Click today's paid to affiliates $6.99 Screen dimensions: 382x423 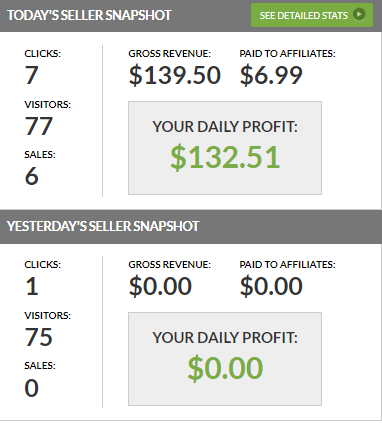pyautogui.click(x=271, y=75)
